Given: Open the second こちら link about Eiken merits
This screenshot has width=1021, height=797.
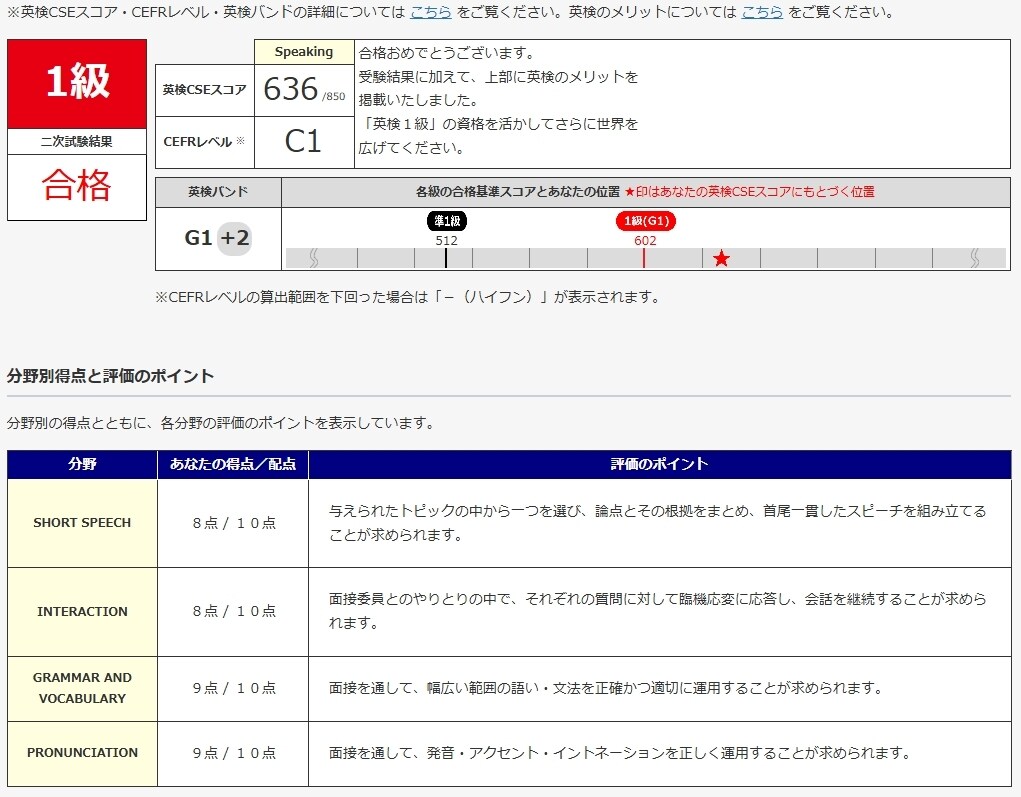Looking at the screenshot, I should click(762, 12).
